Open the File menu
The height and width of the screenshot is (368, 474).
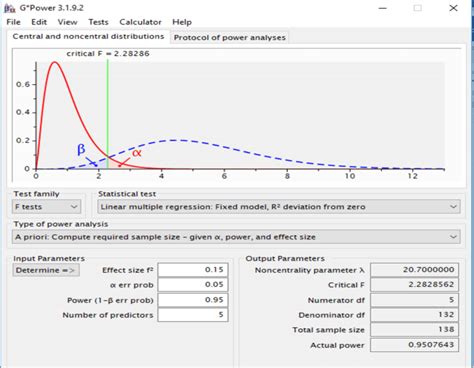[x=13, y=22]
